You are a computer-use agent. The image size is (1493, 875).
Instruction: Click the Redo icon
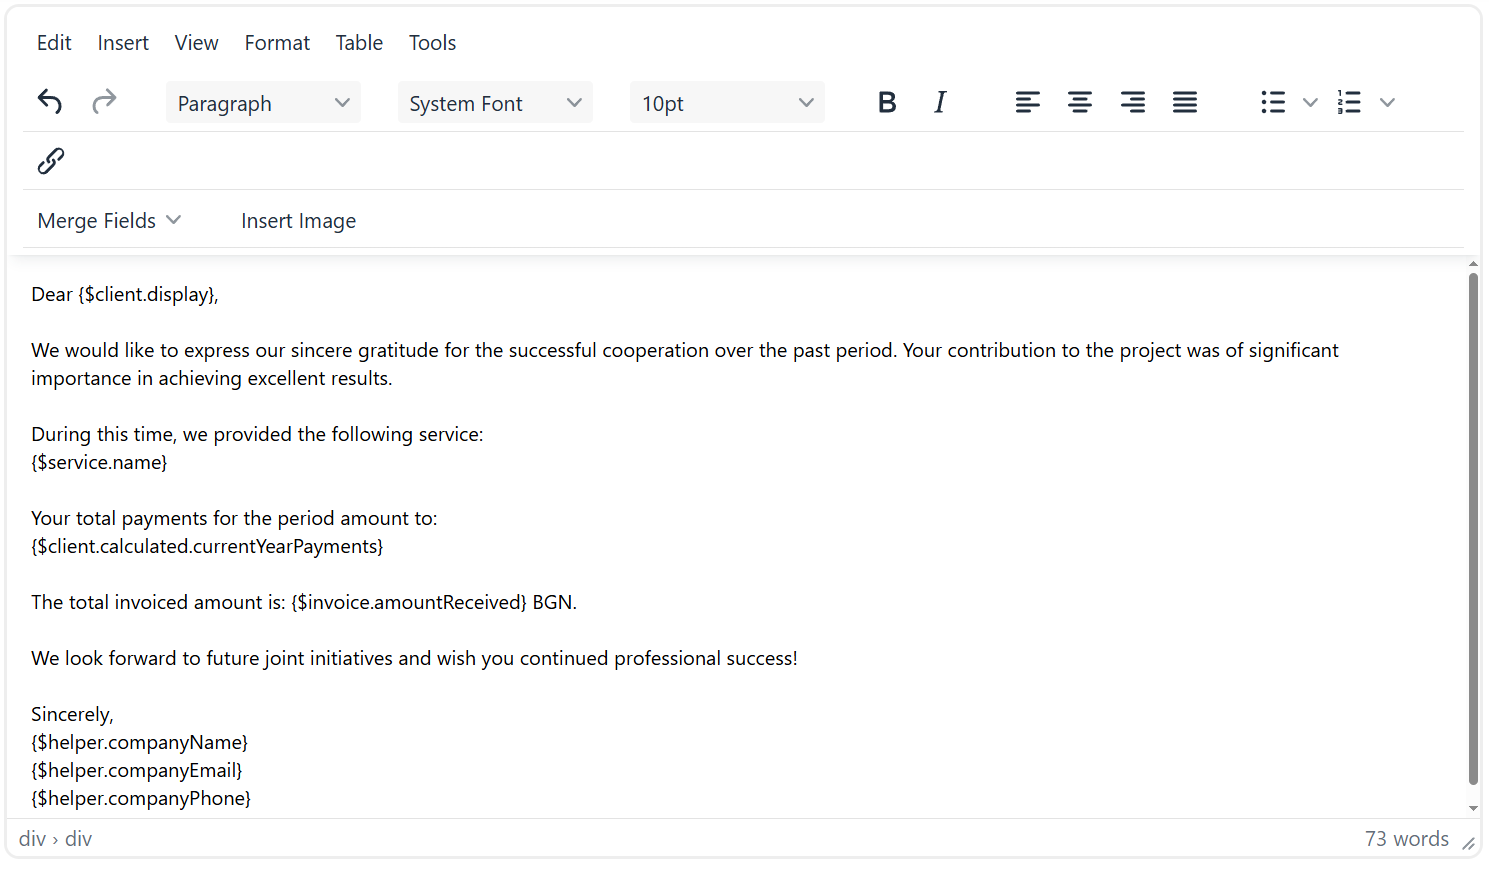tap(104, 101)
